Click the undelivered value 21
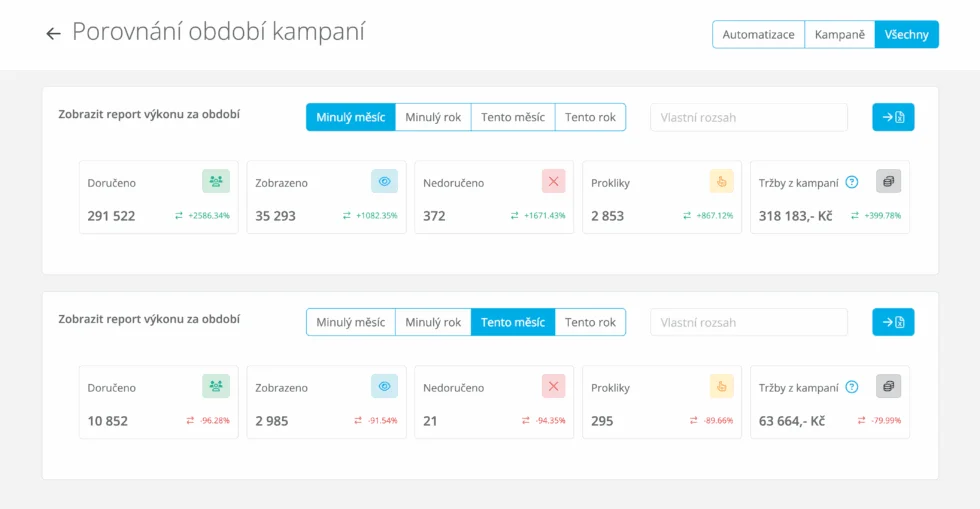This screenshot has height=509, width=980. [x=430, y=421]
